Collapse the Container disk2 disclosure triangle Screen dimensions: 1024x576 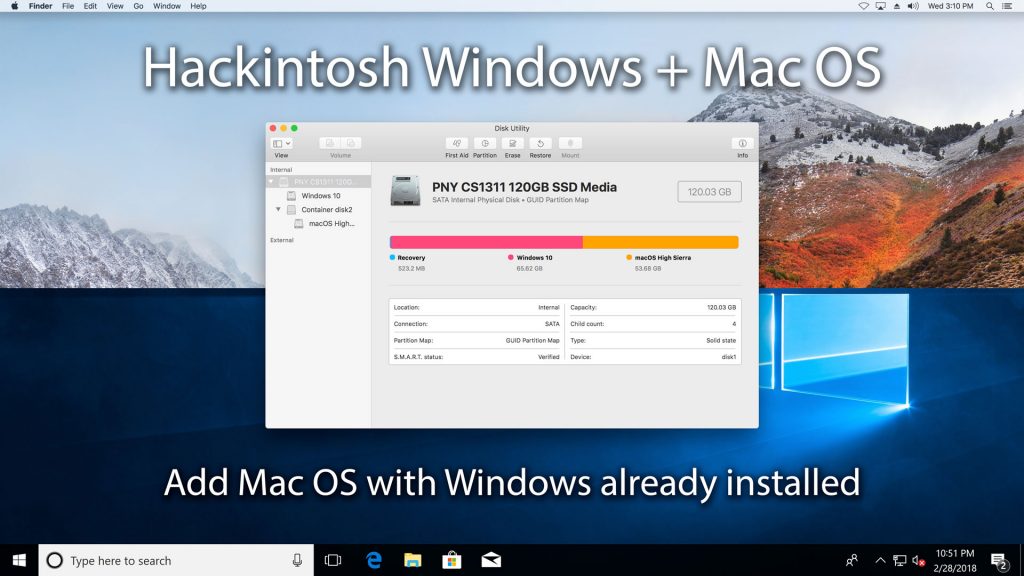tap(278, 210)
